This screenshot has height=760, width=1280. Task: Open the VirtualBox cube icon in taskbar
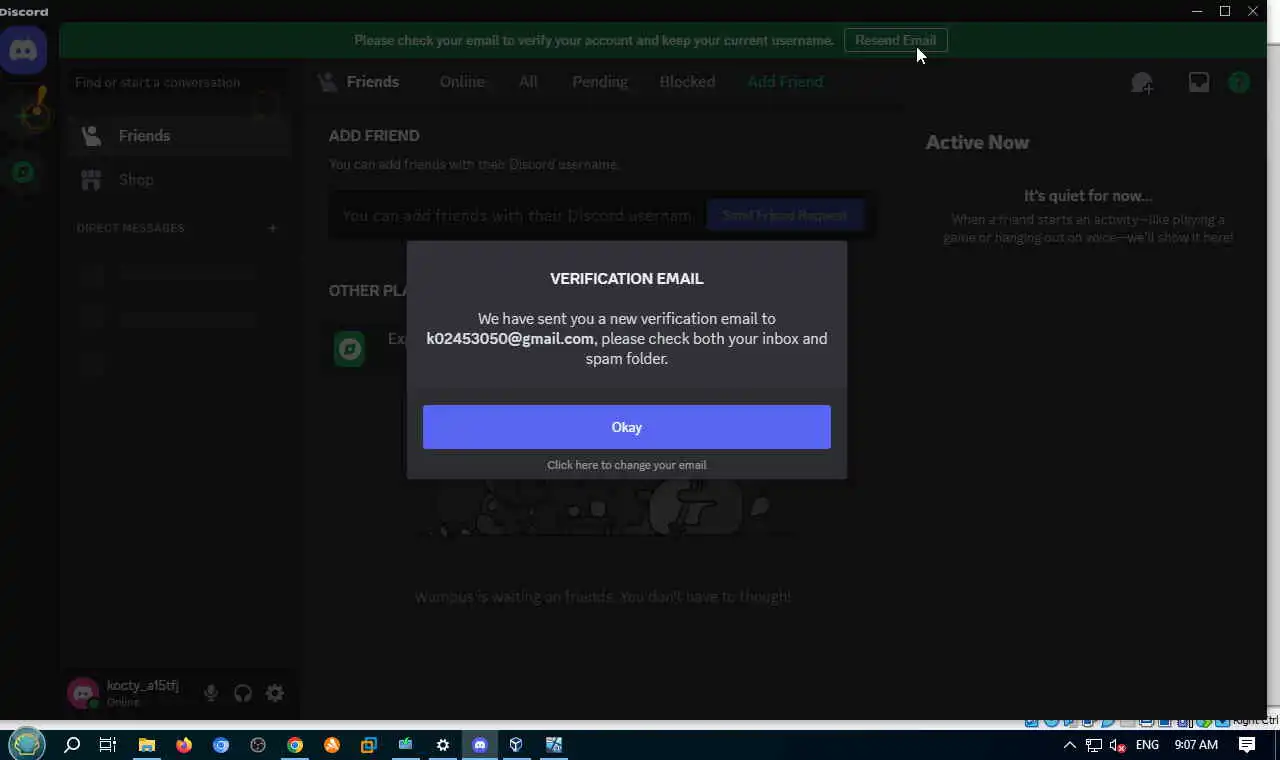pos(516,745)
